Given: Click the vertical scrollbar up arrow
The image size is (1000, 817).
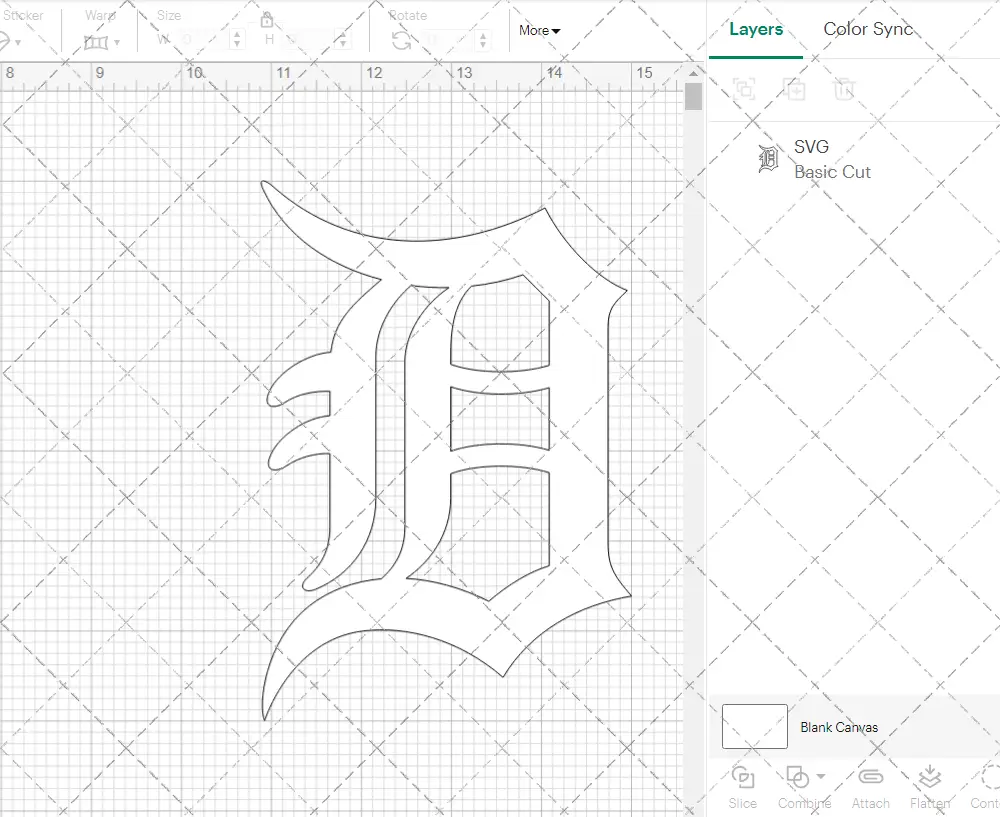Looking at the screenshot, I should [693, 73].
